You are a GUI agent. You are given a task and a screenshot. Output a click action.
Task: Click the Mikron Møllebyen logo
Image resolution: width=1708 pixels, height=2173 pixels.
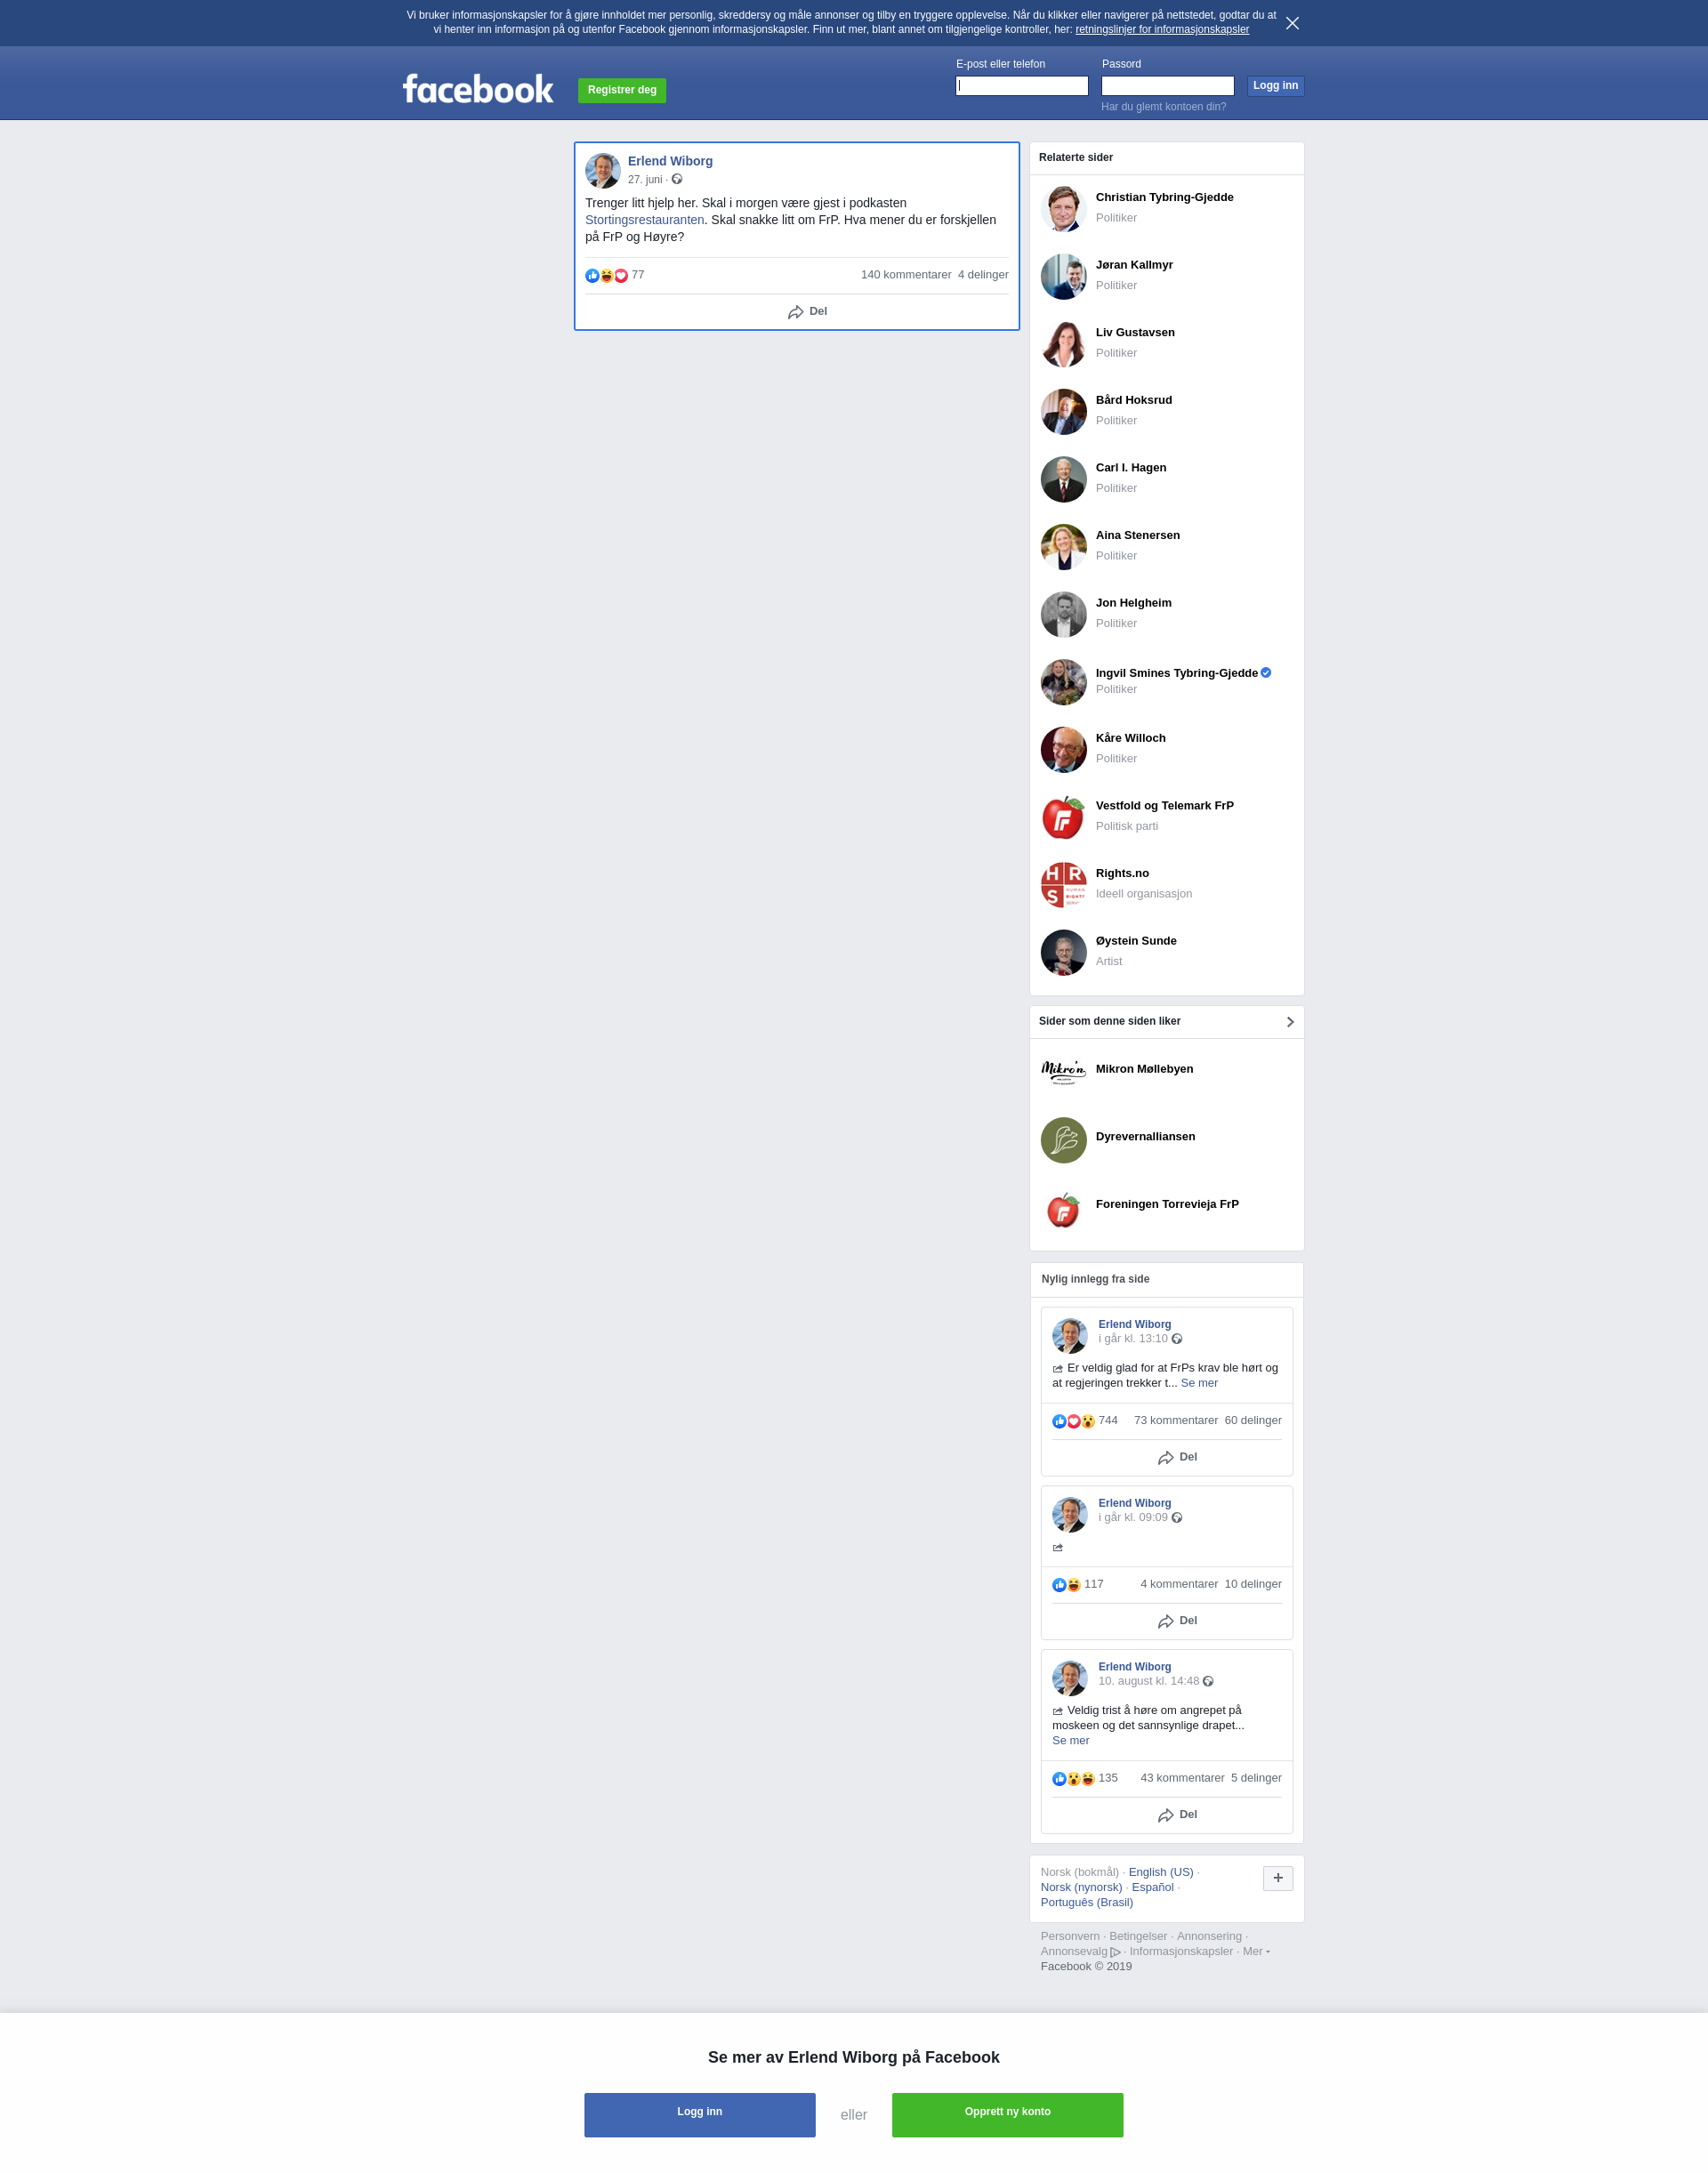pos(1063,1072)
